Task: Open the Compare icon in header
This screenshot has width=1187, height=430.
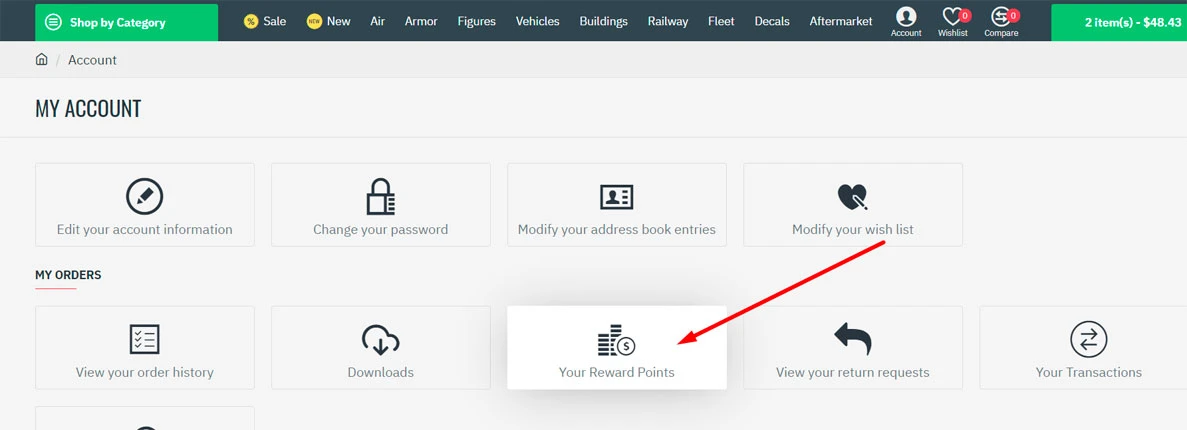Action: (1001, 20)
